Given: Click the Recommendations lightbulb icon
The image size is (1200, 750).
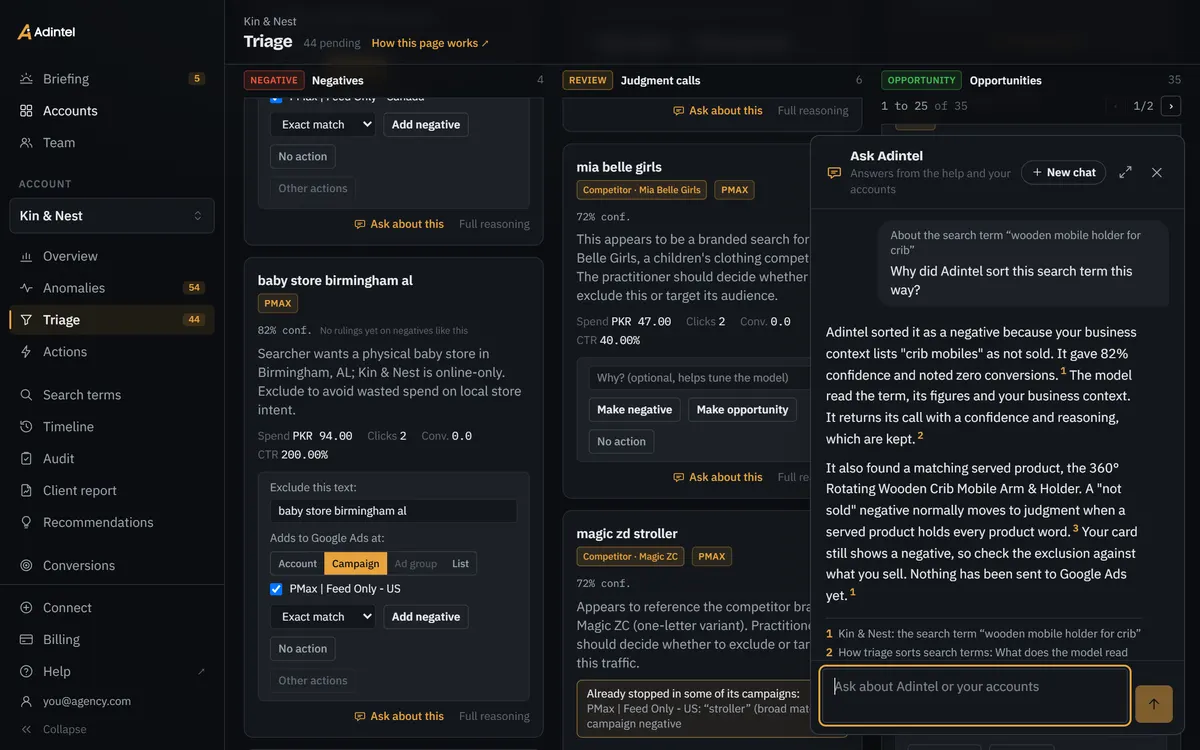Looking at the screenshot, I should coord(26,523).
